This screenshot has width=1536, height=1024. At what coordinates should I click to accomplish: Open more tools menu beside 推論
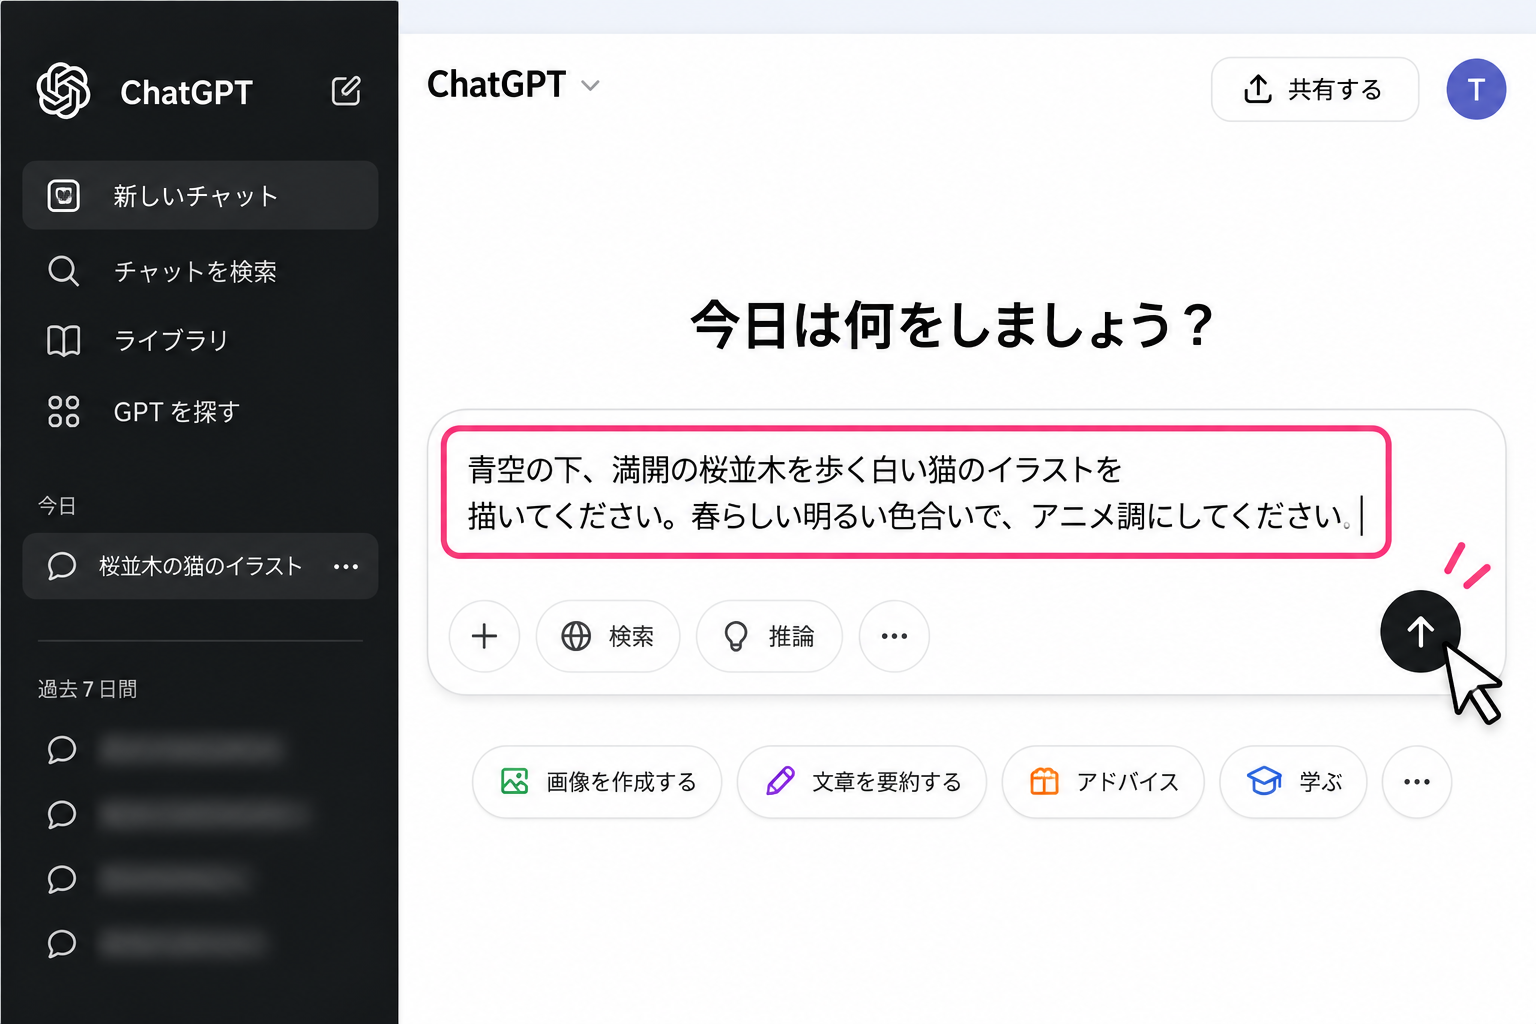coord(894,636)
